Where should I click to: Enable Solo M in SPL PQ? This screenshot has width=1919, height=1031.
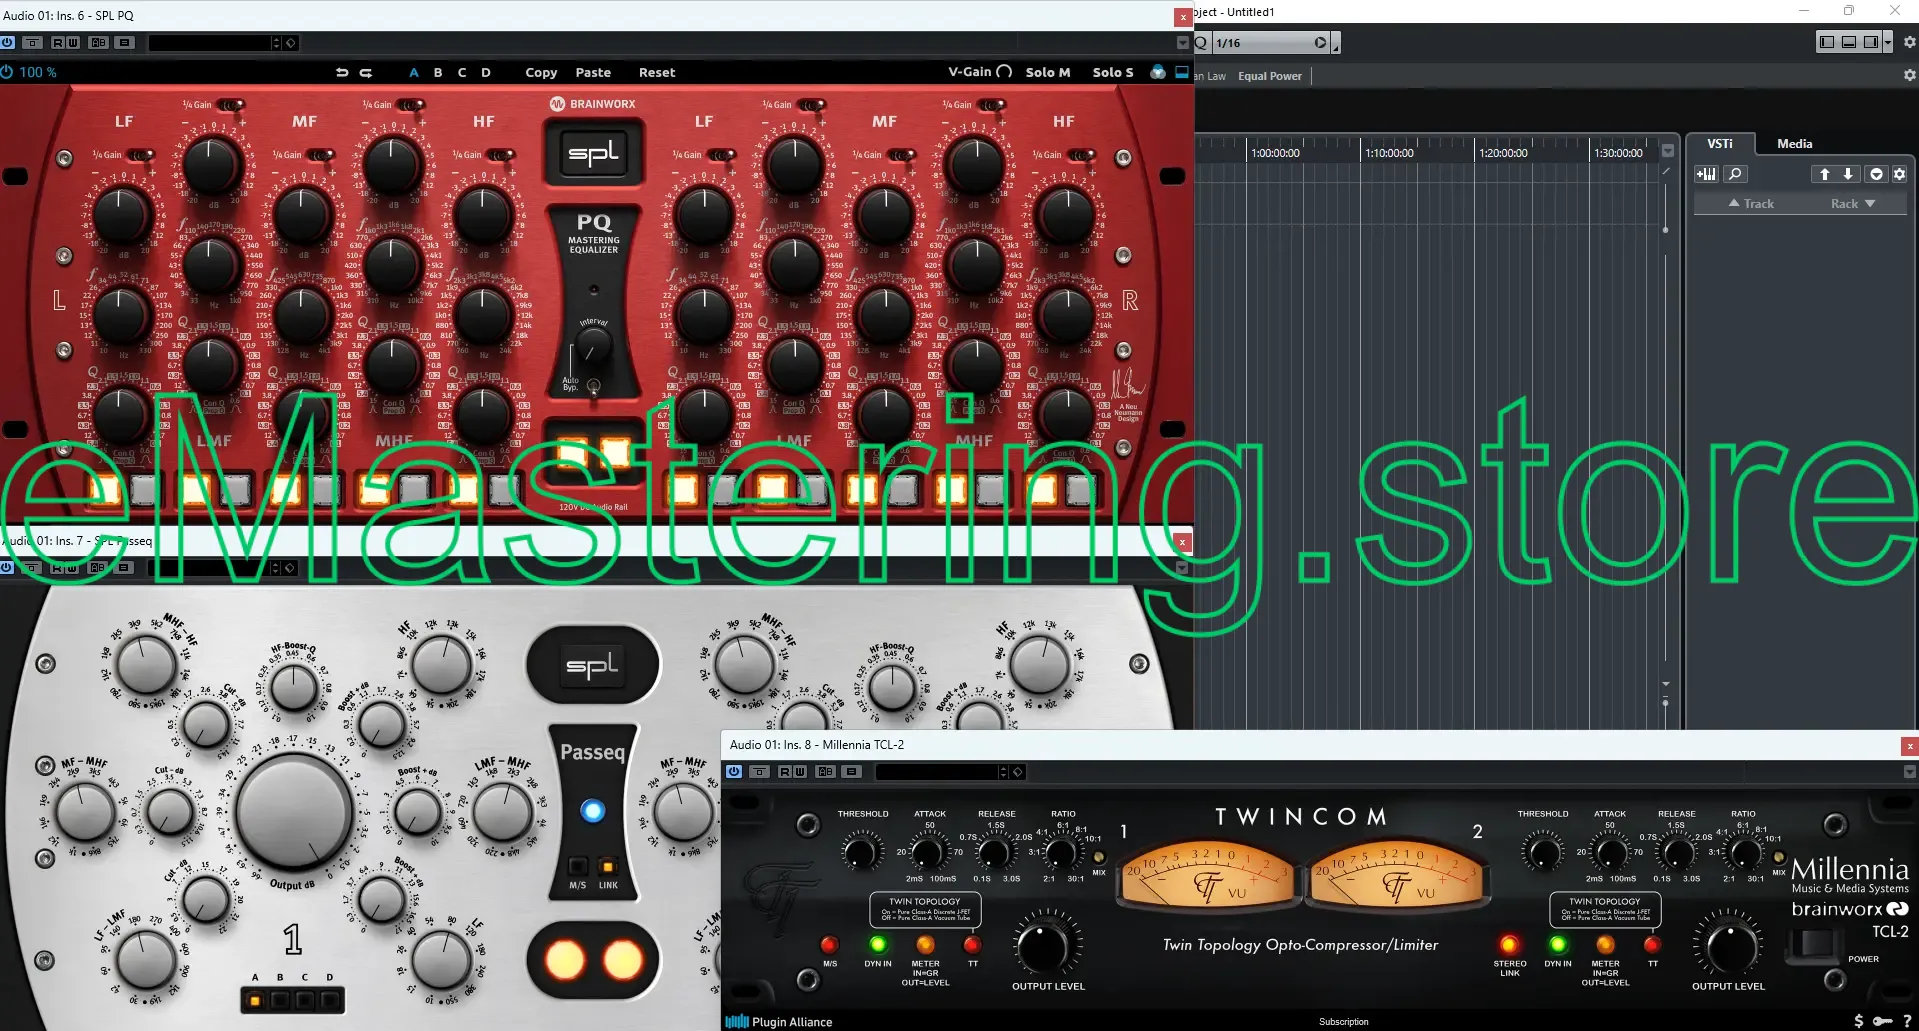coord(1048,72)
